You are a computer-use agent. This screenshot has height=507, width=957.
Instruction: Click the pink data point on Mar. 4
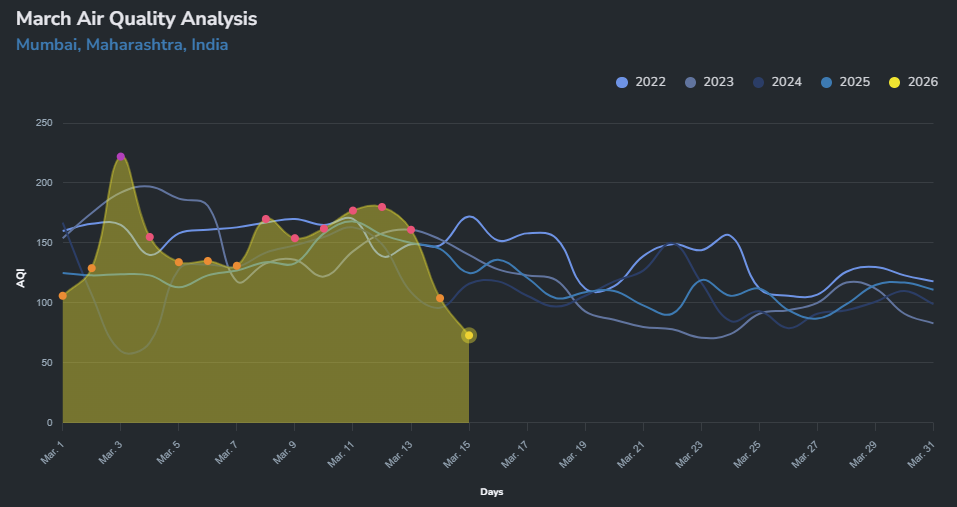pyautogui.click(x=150, y=237)
